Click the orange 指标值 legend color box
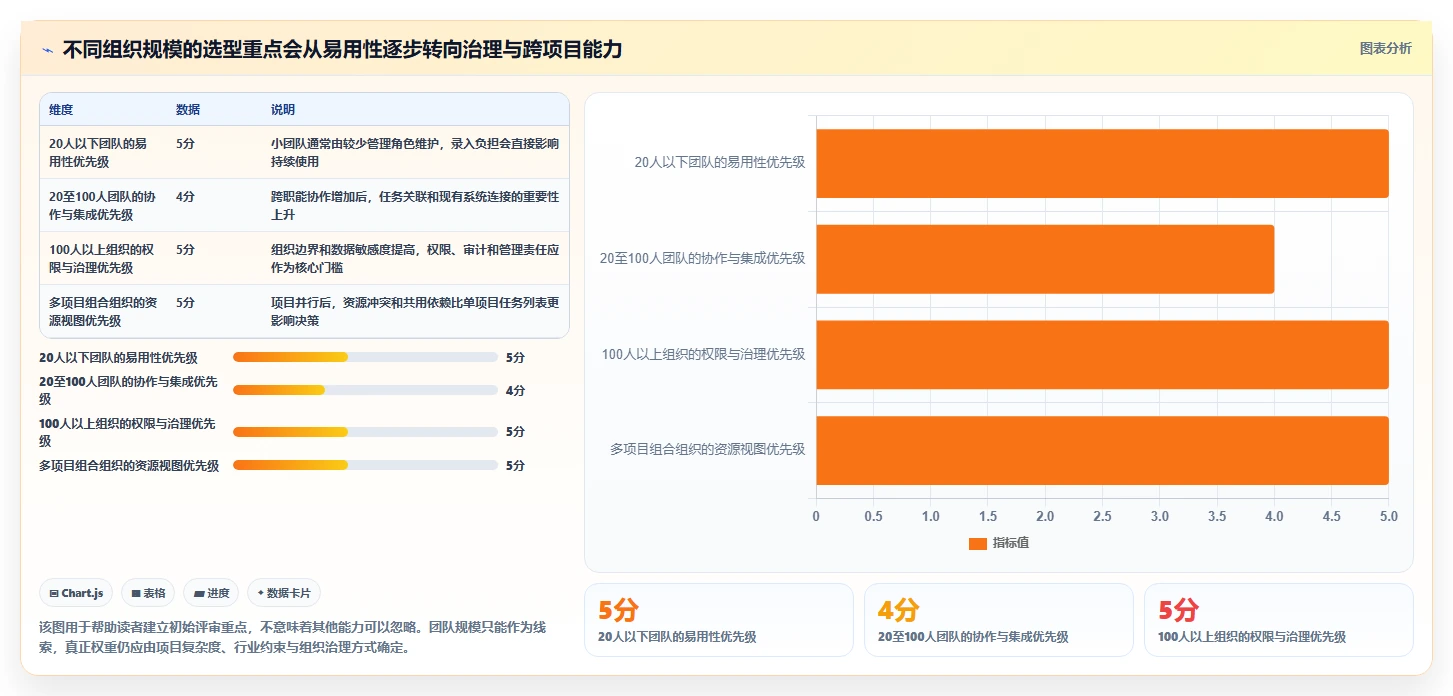Screen dimensions: 1453x696 [x=978, y=543]
